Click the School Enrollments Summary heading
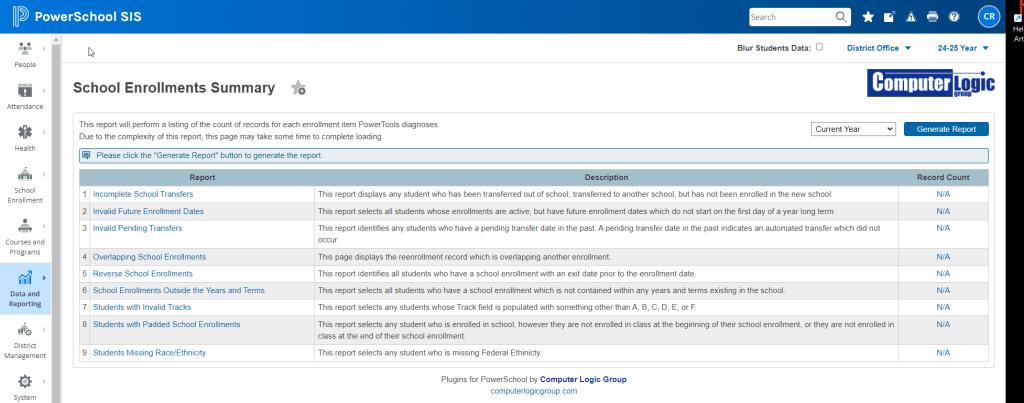 [x=174, y=88]
